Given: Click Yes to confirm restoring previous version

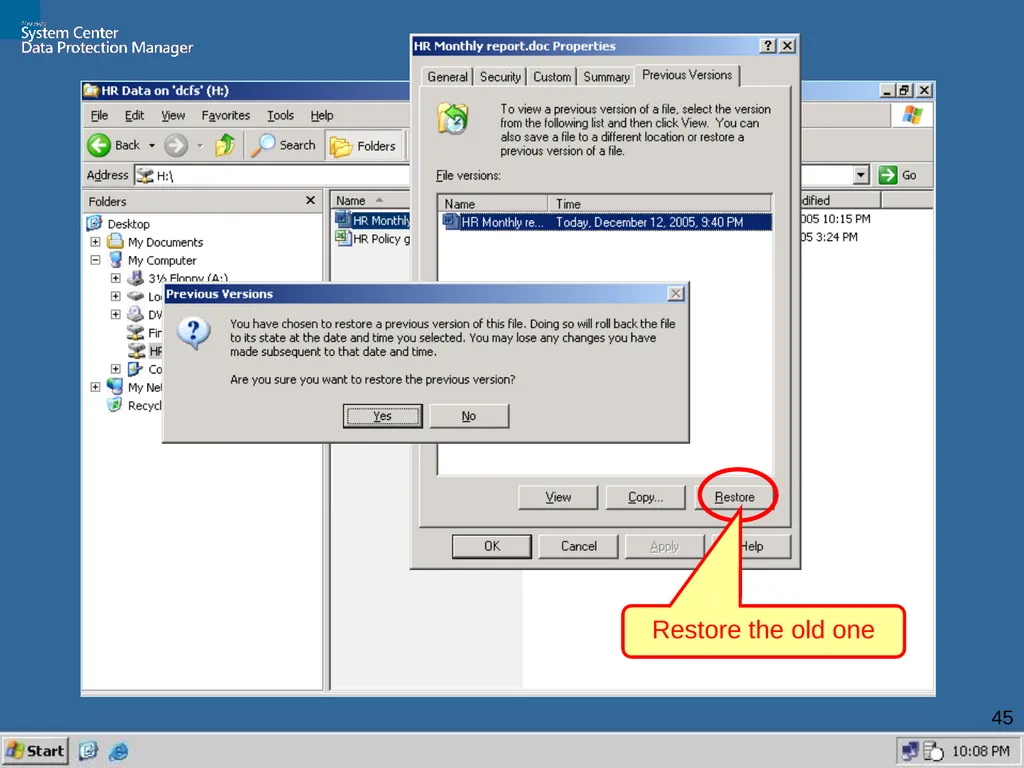Looking at the screenshot, I should point(383,416).
